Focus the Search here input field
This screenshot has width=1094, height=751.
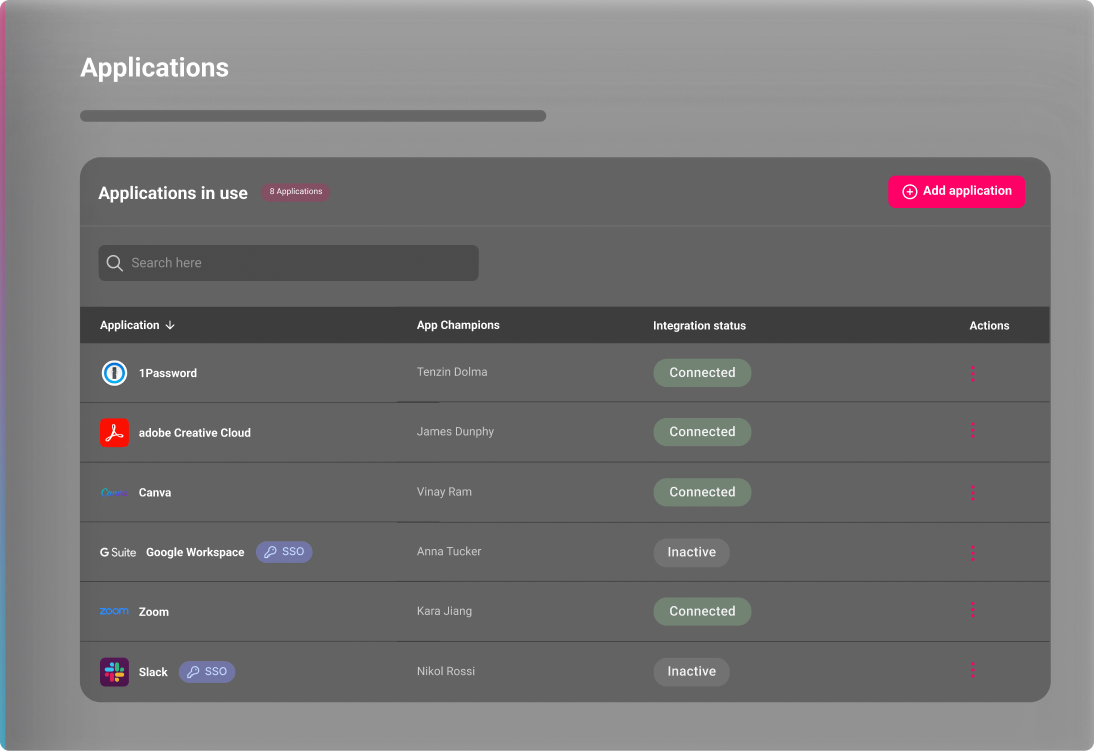coord(300,263)
